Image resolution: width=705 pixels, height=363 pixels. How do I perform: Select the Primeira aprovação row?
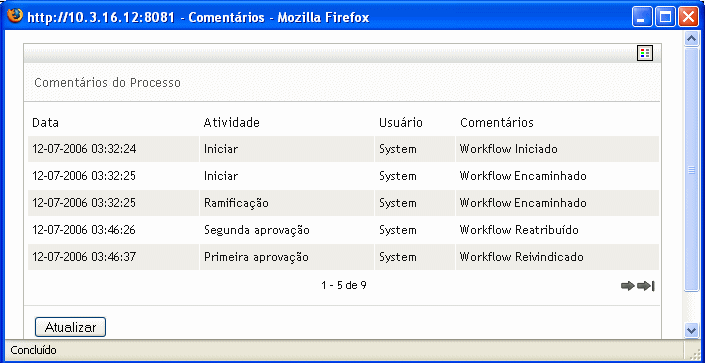click(344, 257)
